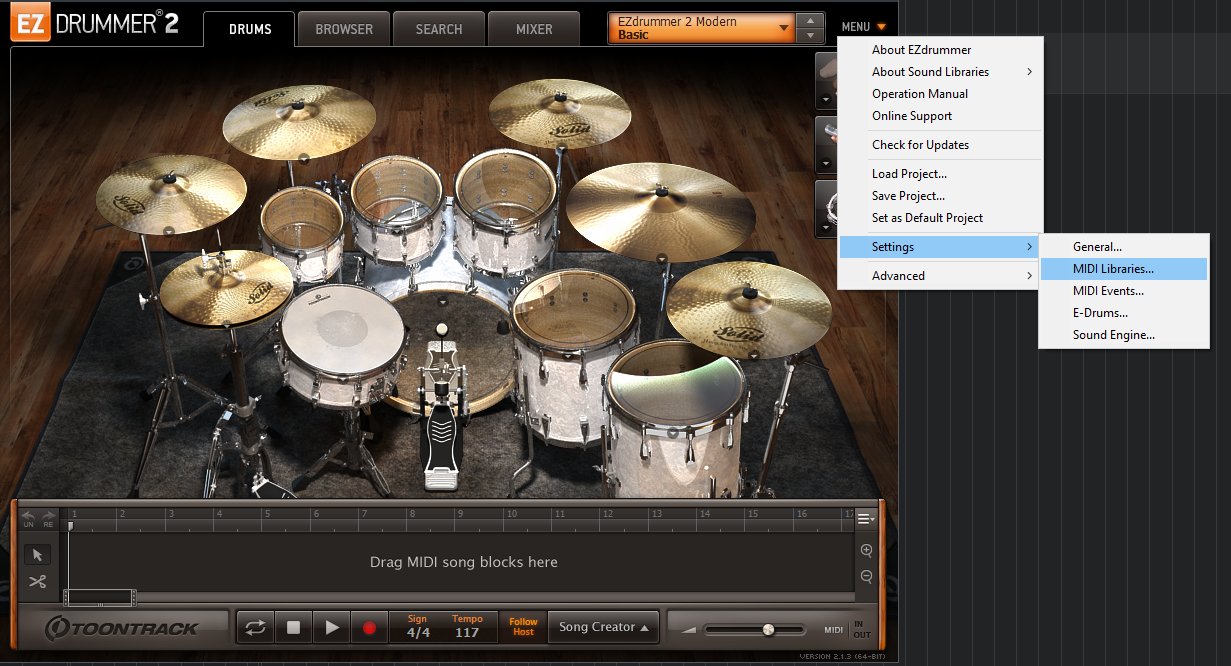Collapse the MENU dropdown
1231x666 pixels.
864,27
